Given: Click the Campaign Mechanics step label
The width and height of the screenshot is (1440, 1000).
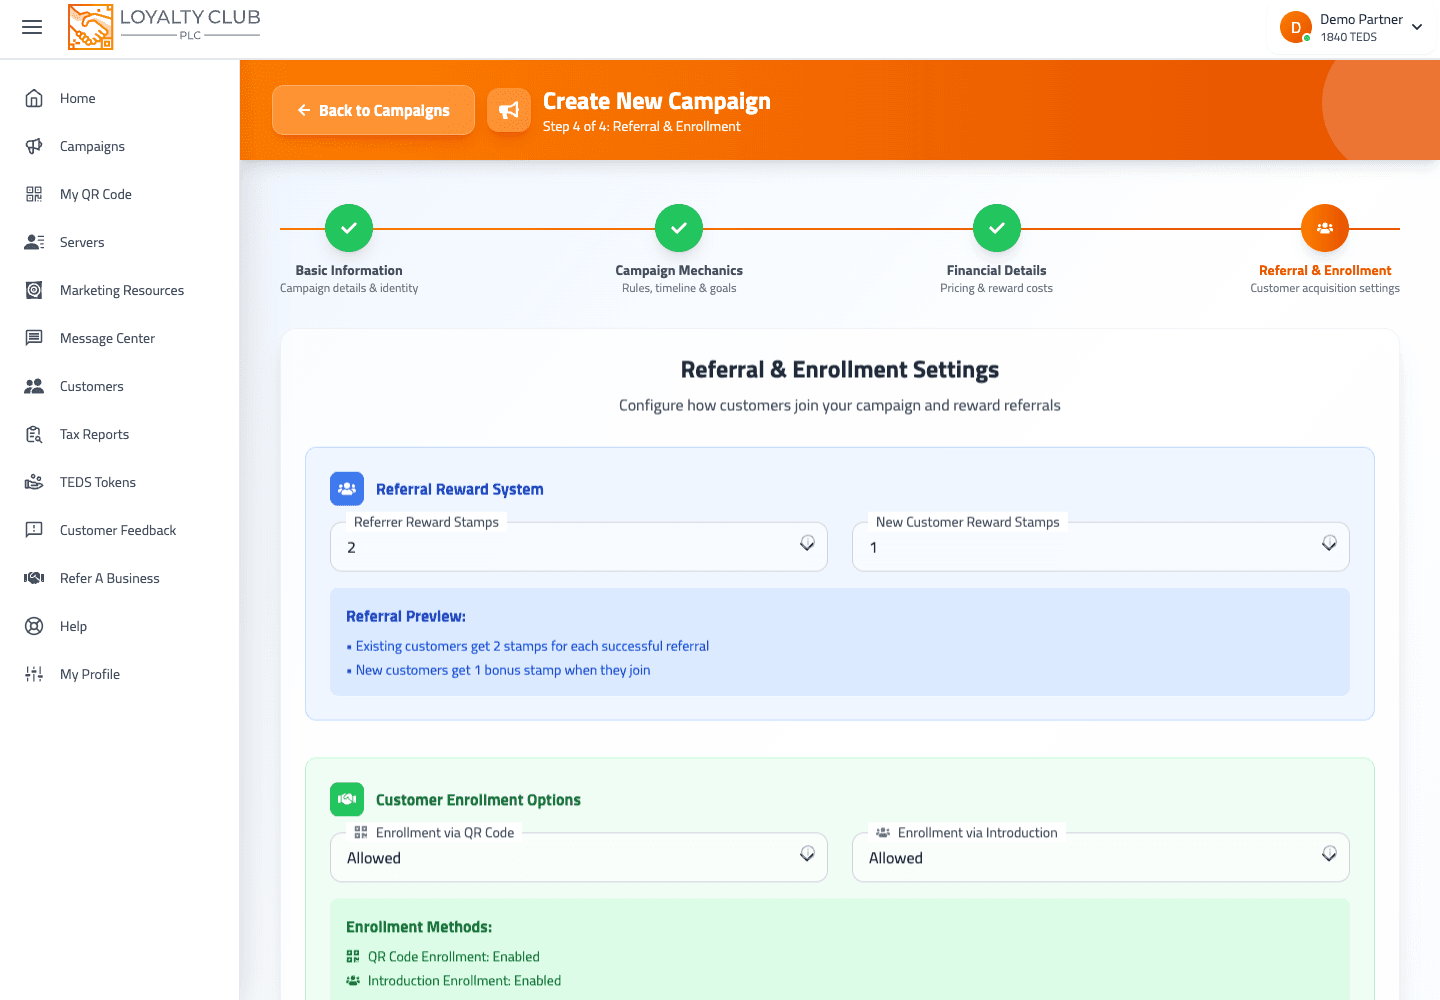Looking at the screenshot, I should click(679, 270).
